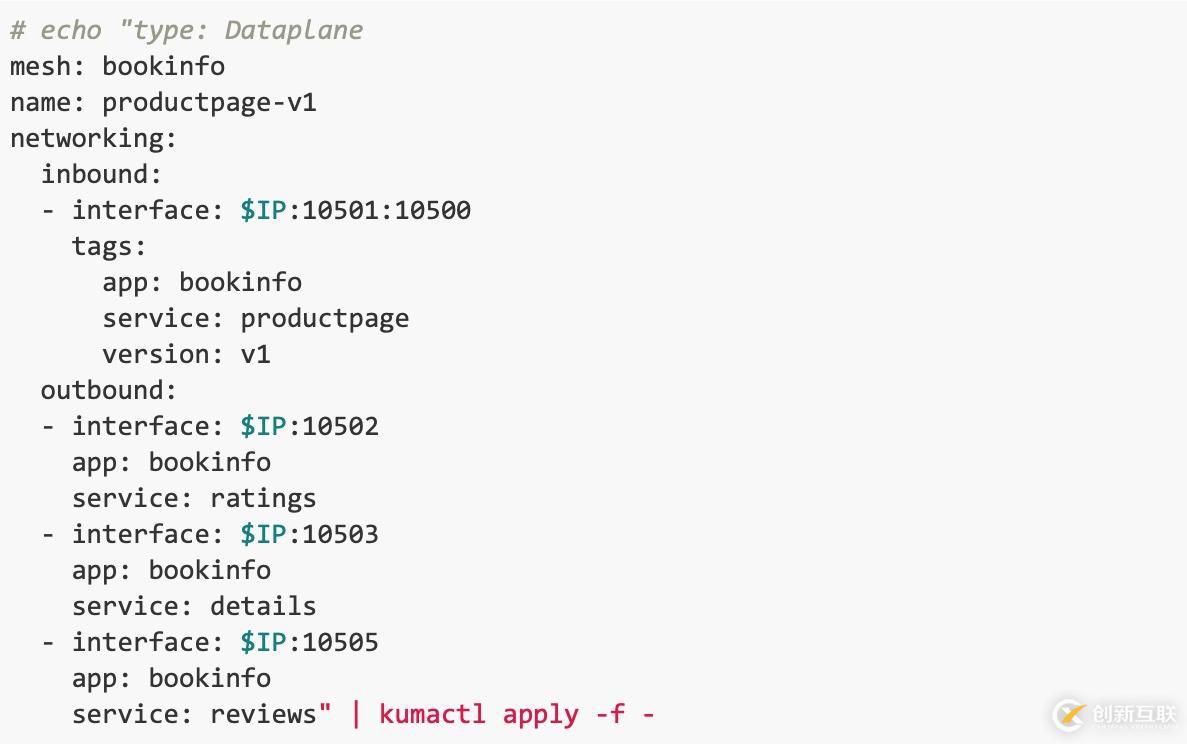Click the "mesh: bookinfo" line

(x=117, y=66)
